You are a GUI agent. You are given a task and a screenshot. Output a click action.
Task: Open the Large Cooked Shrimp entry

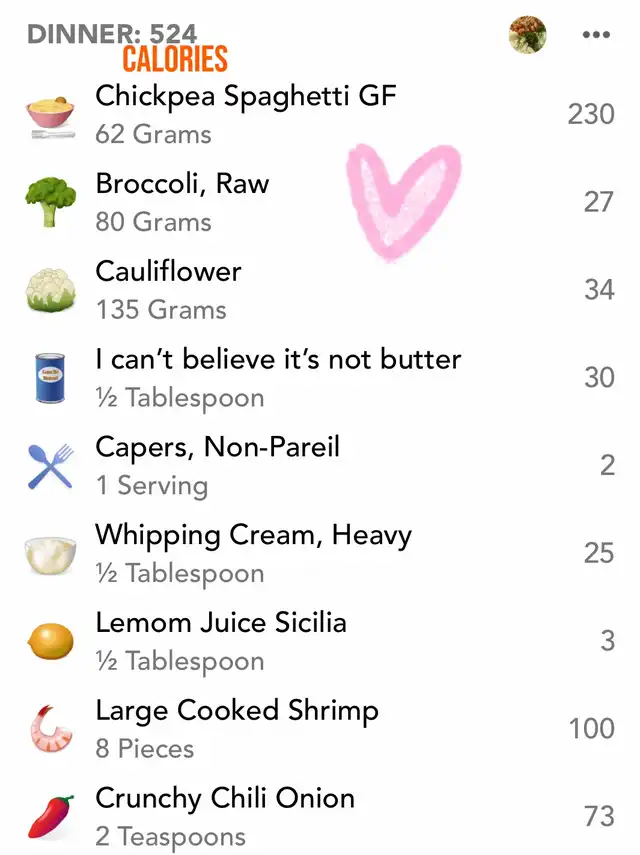click(320, 729)
